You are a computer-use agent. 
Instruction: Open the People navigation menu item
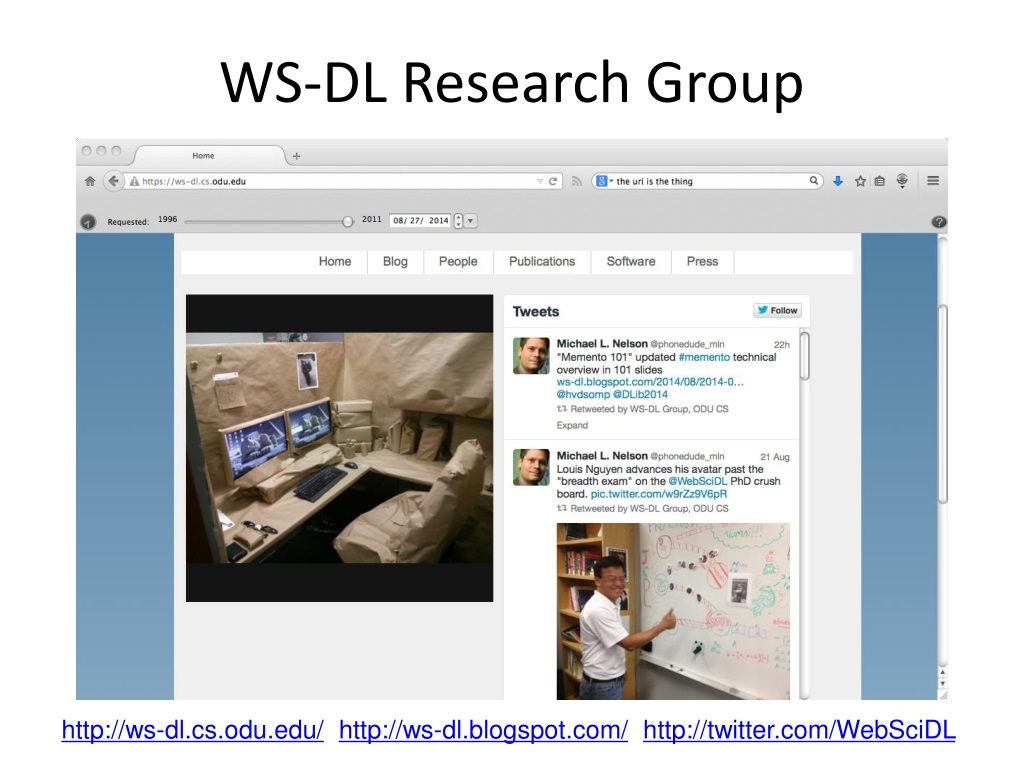point(458,261)
